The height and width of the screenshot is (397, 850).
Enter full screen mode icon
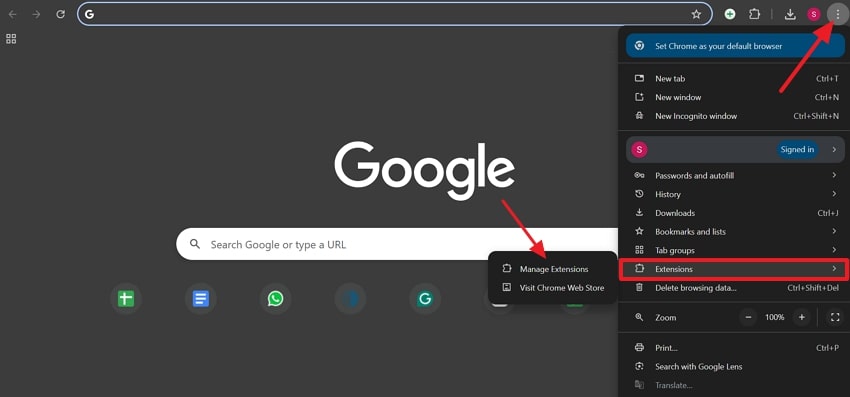click(835, 317)
